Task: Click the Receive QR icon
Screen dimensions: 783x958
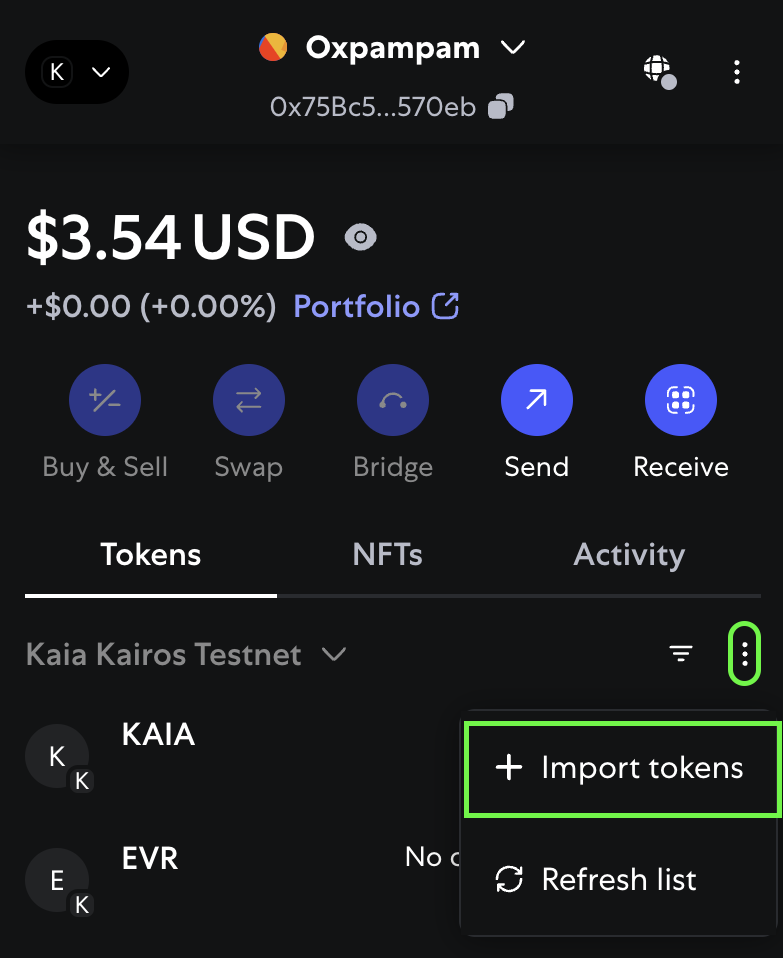Action: [x=680, y=400]
